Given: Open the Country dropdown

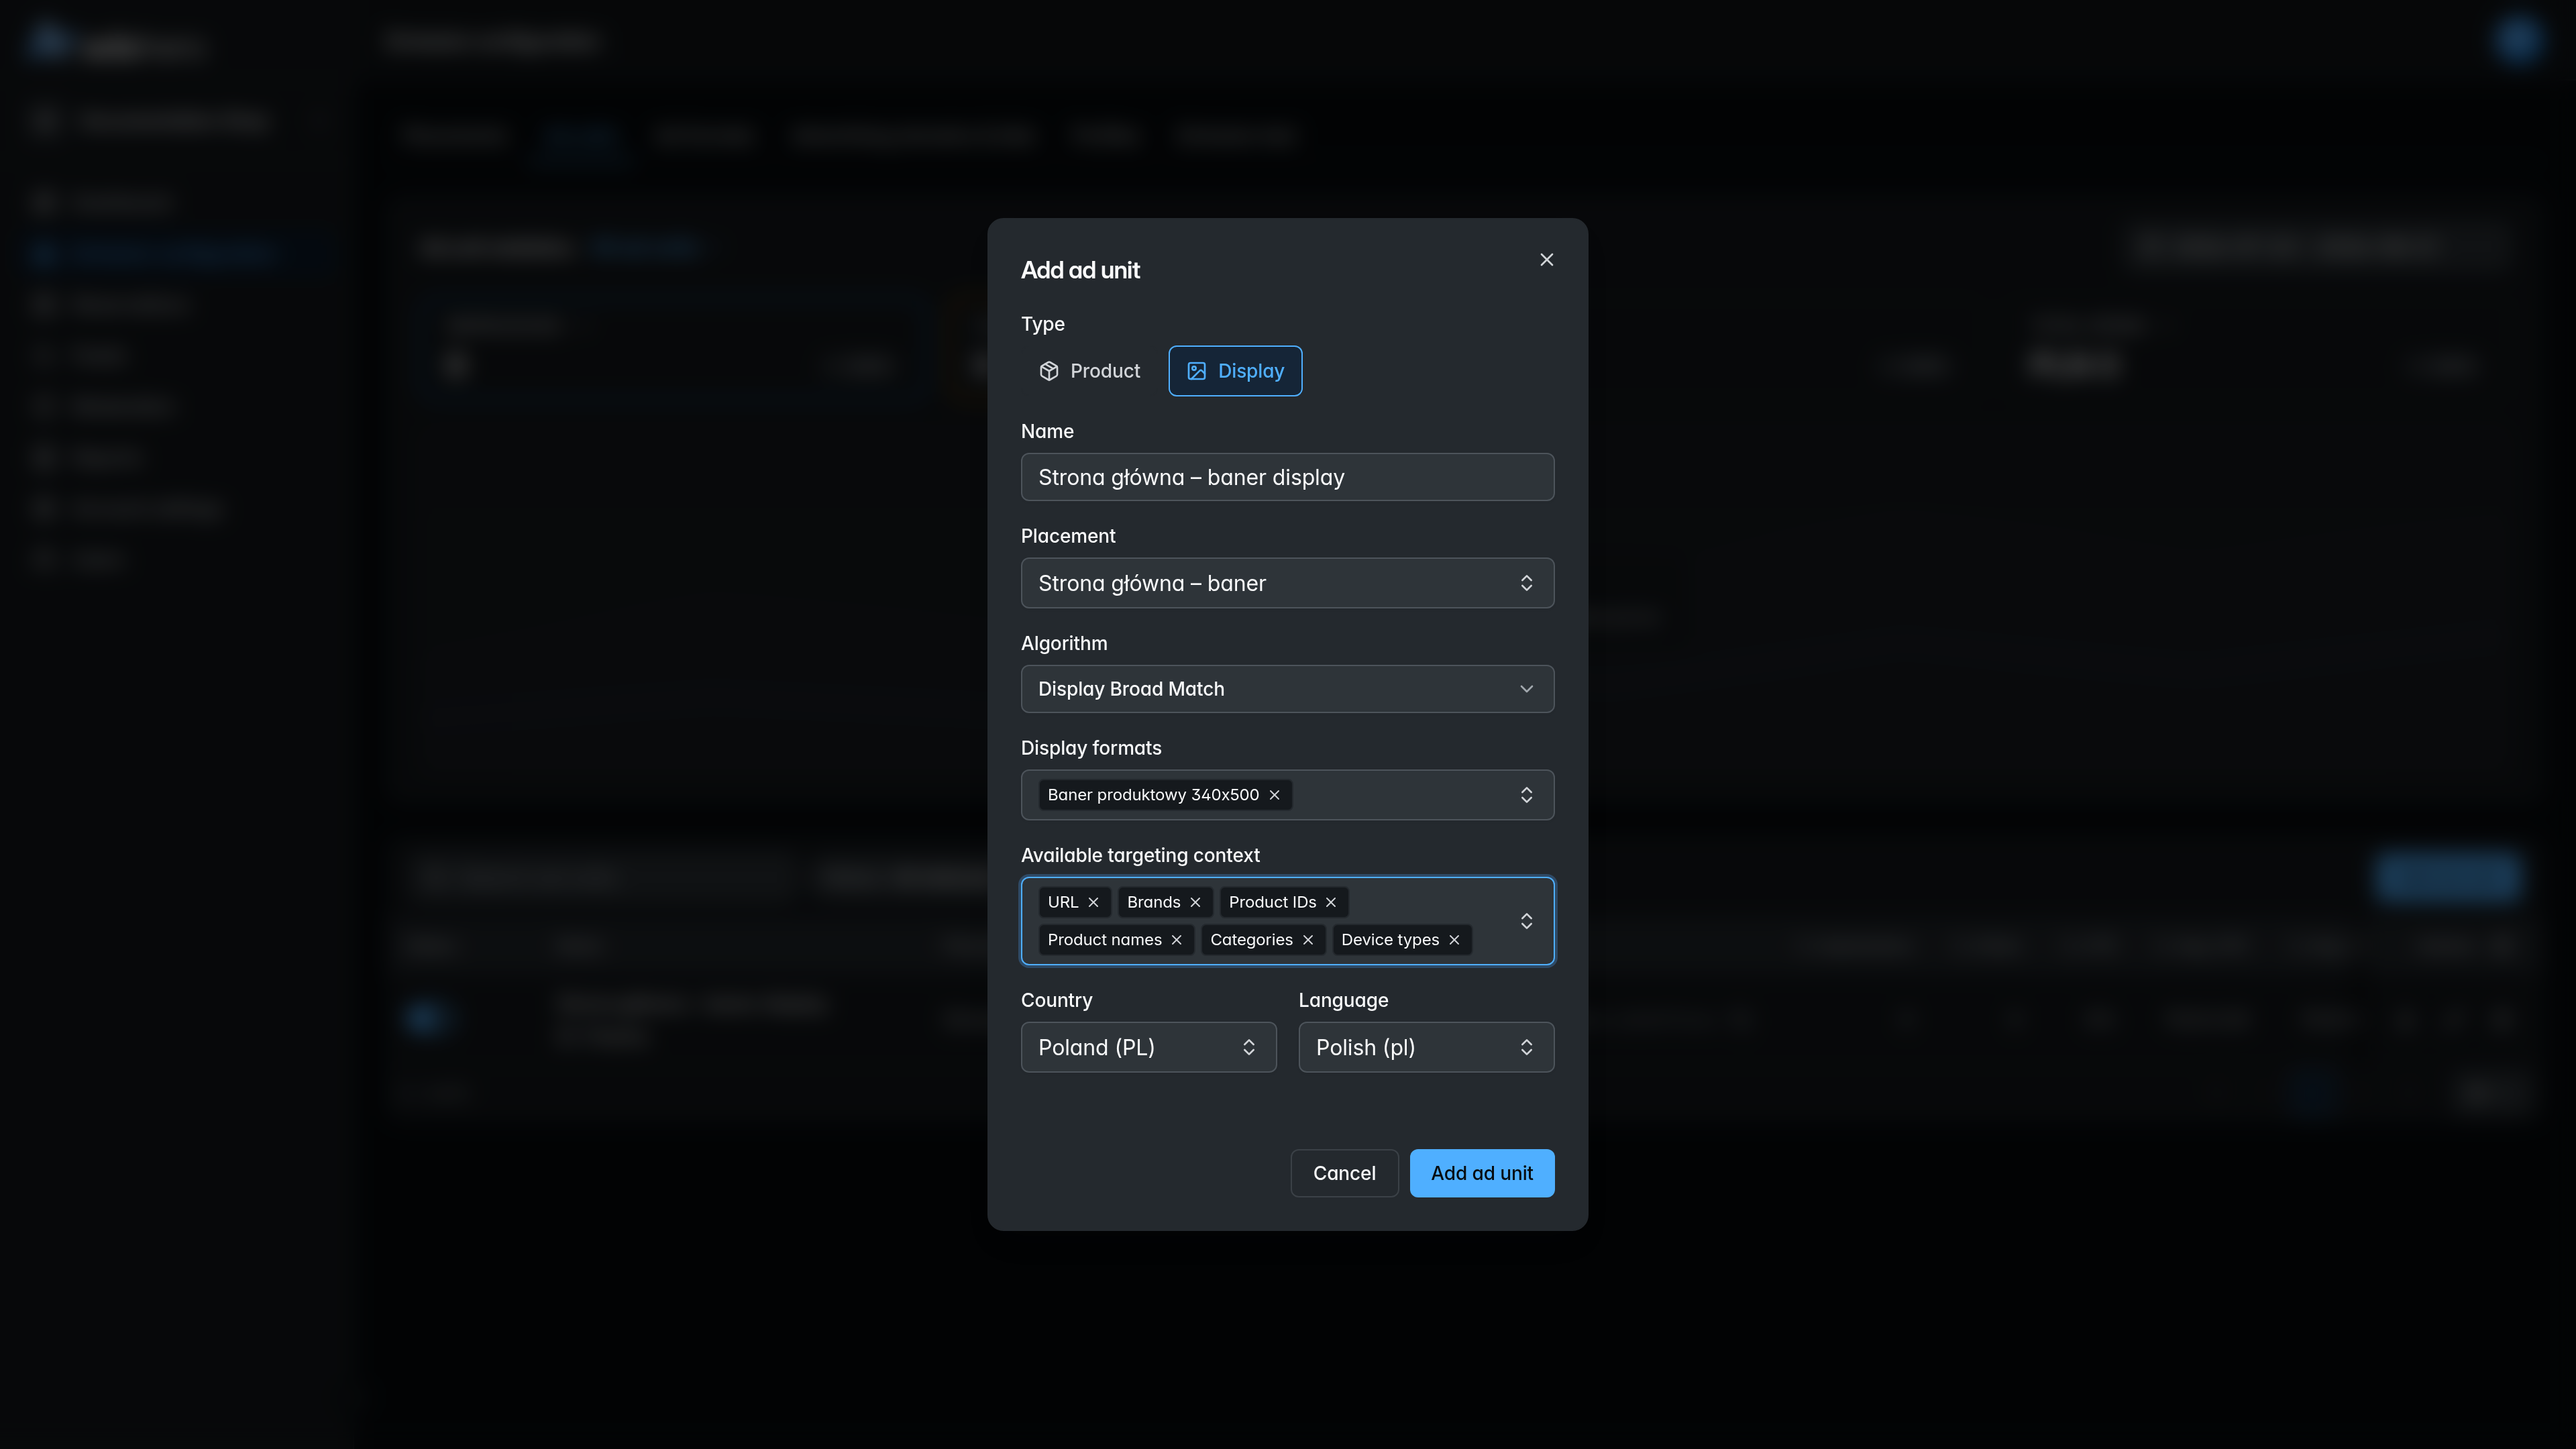Looking at the screenshot, I should (x=1148, y=1047).
